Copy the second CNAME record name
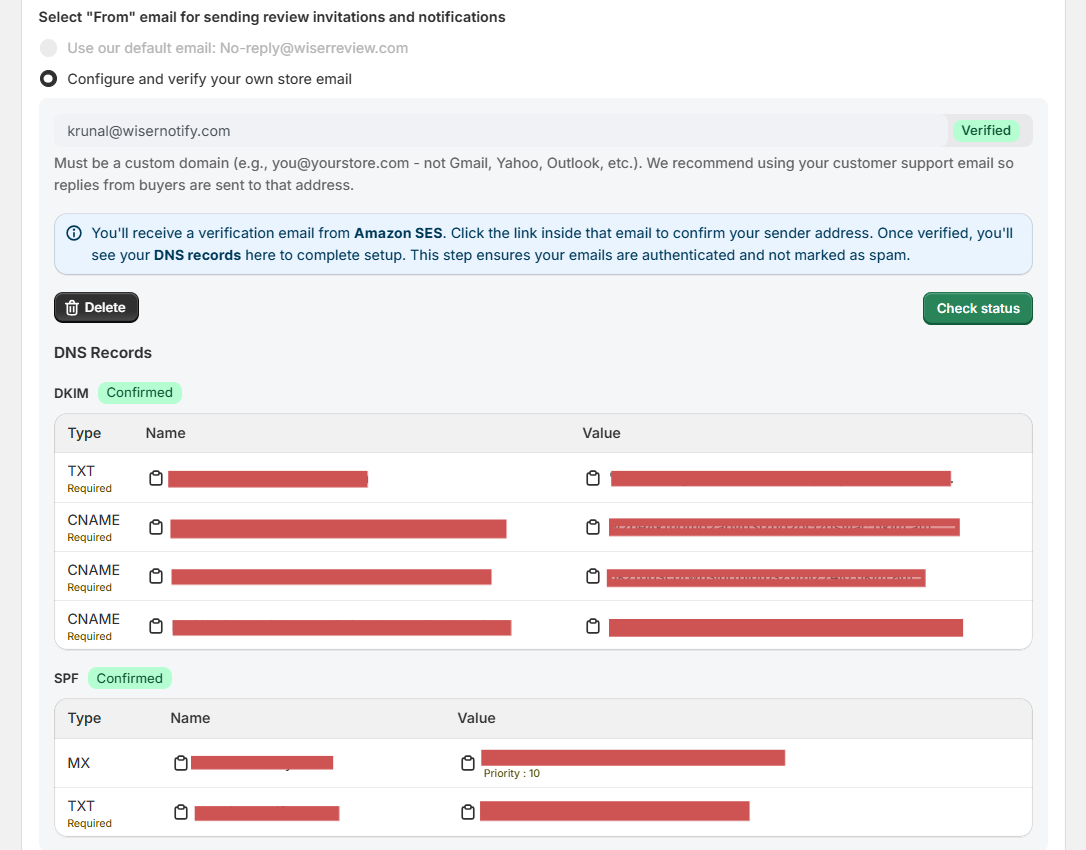Screen dimensions: 1086x850 click(x=156, y=576)
